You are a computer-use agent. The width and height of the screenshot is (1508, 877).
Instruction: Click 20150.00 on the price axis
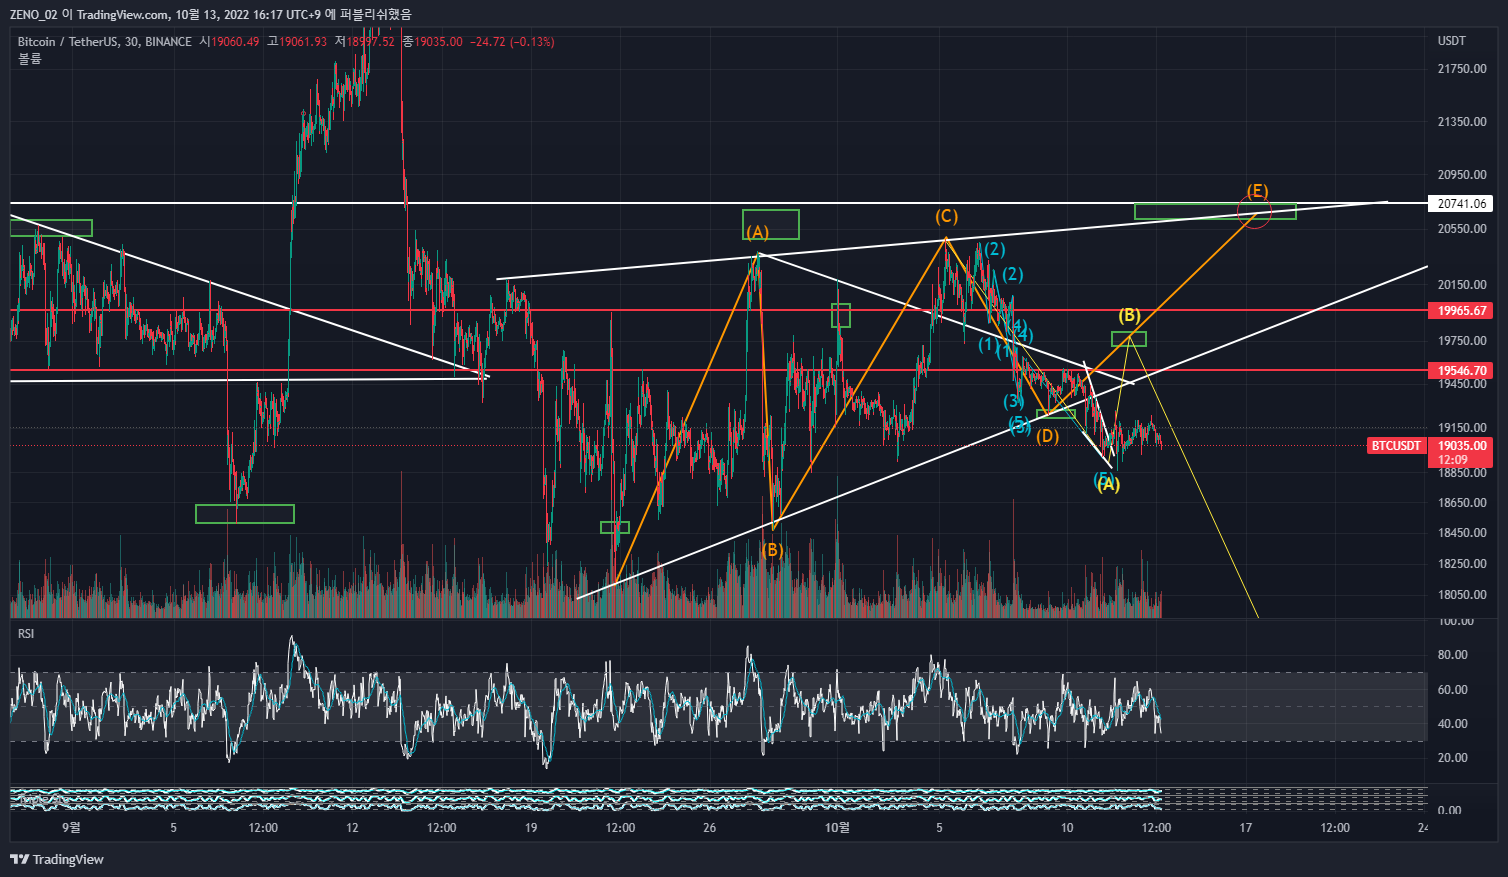(x=1462, y=285)
